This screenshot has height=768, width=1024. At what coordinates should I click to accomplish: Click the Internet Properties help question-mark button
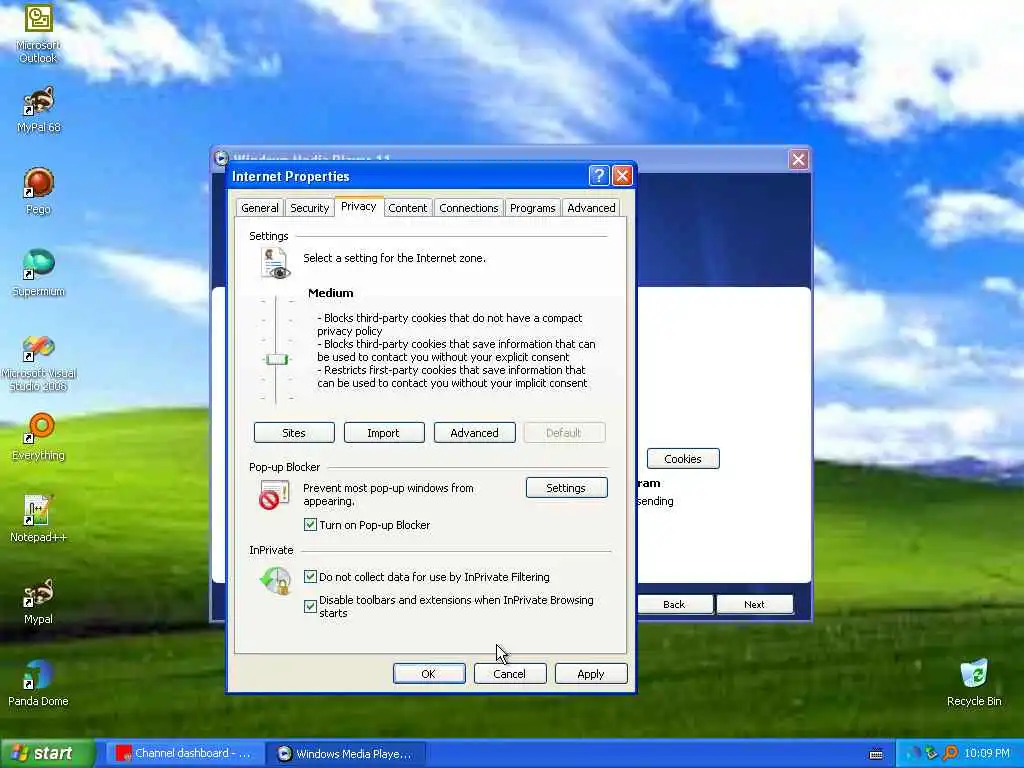pos(598,176)
